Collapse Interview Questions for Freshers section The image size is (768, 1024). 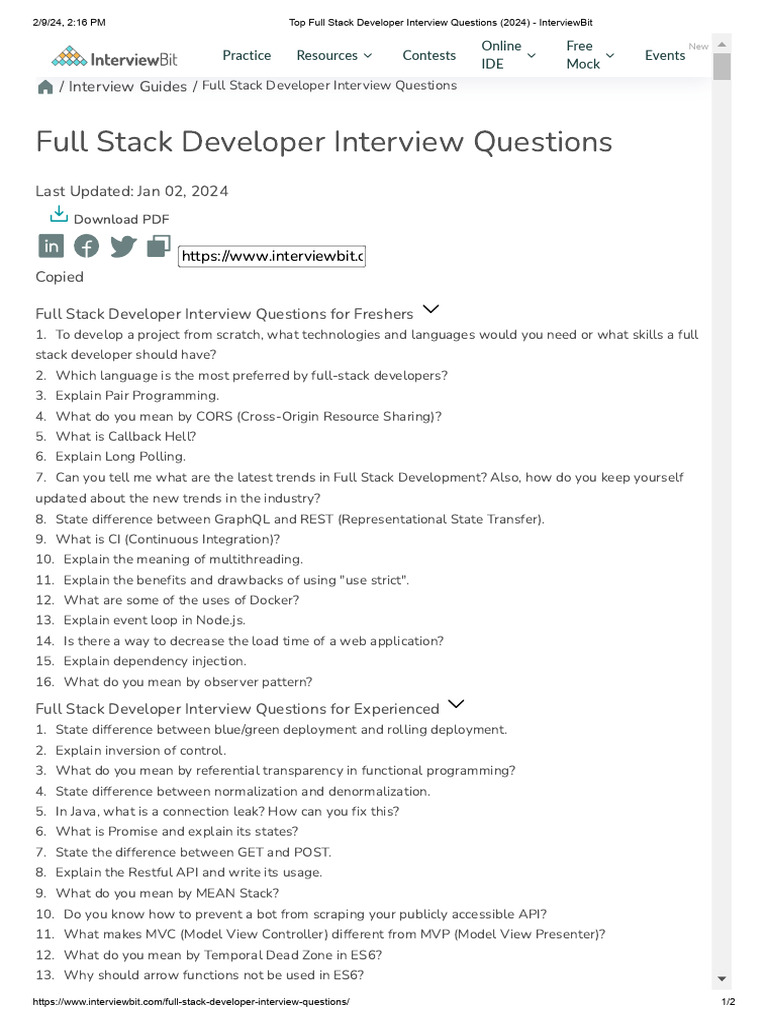coord(431,310)
